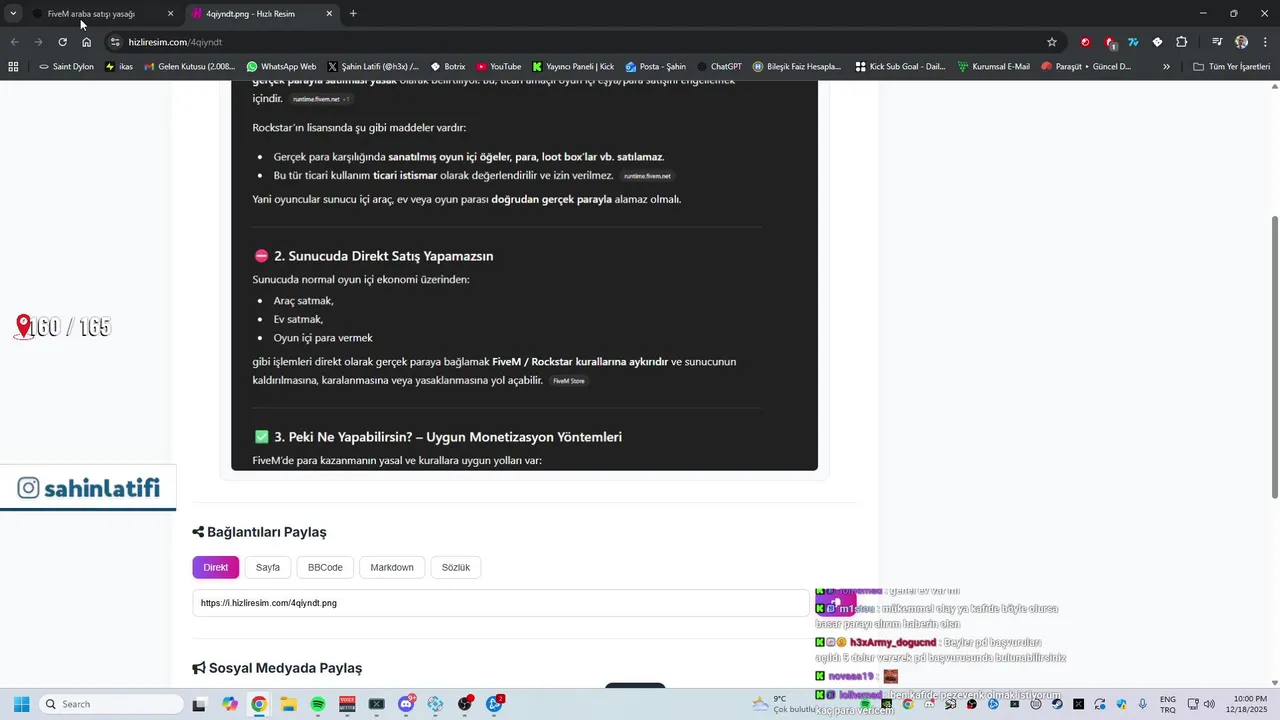1280x720 pixels.
Task: Select the 'Direkt' share link type
Action: (x=216, y=567)
